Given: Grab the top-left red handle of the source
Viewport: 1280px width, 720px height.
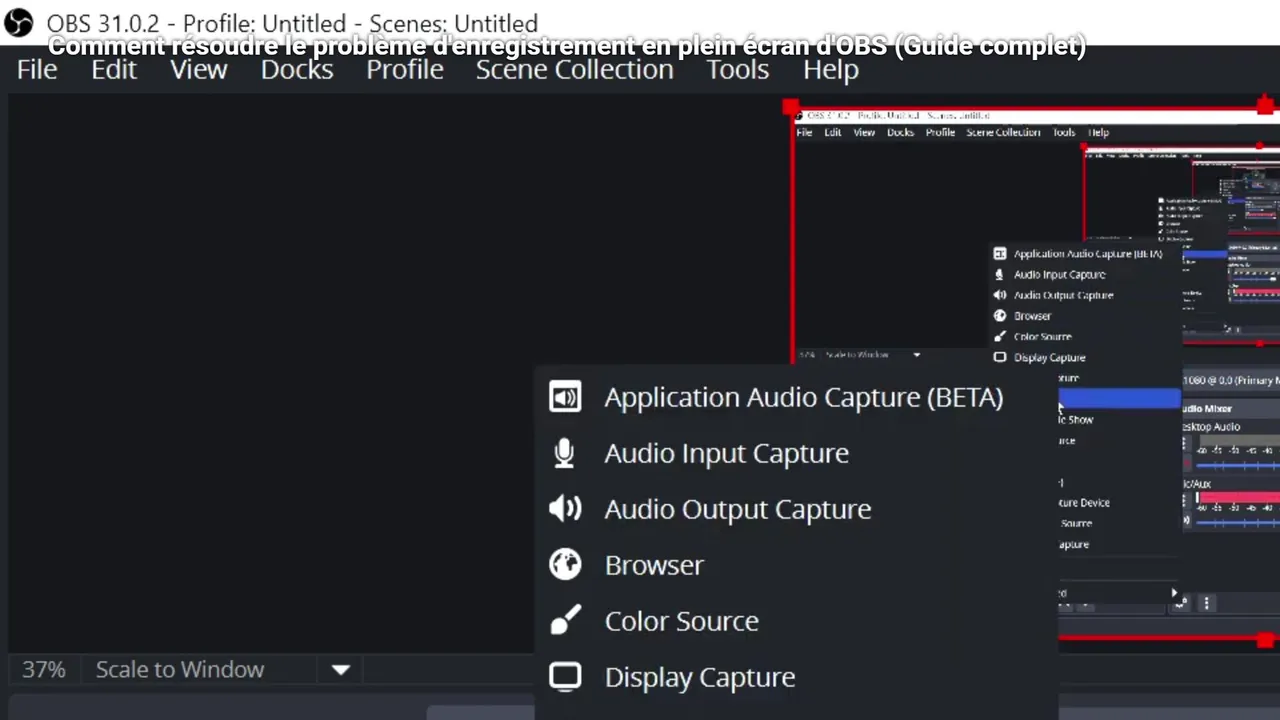Looking at the screenshot, I should [791, 107].
